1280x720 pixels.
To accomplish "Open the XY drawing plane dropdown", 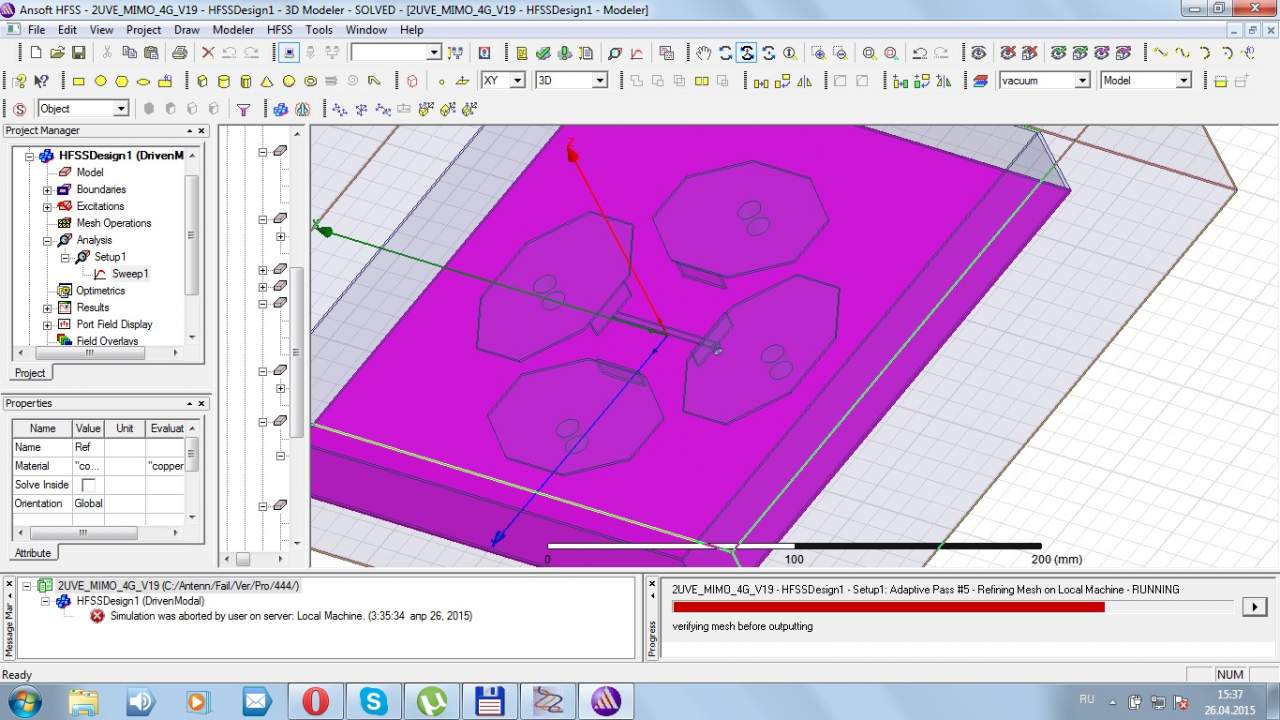I will click(517, 81).
